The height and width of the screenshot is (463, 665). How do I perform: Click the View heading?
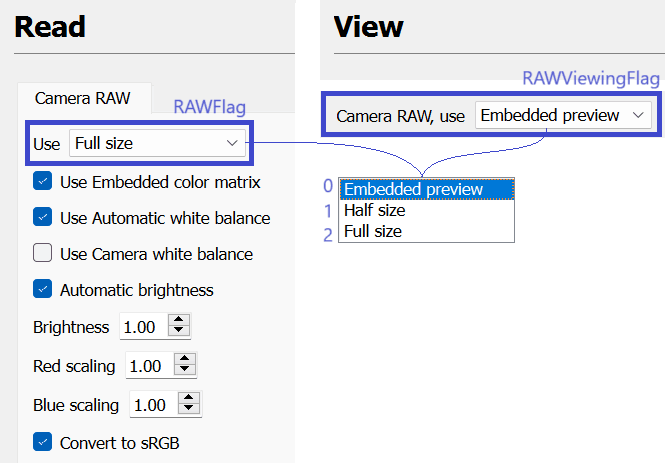369,27
